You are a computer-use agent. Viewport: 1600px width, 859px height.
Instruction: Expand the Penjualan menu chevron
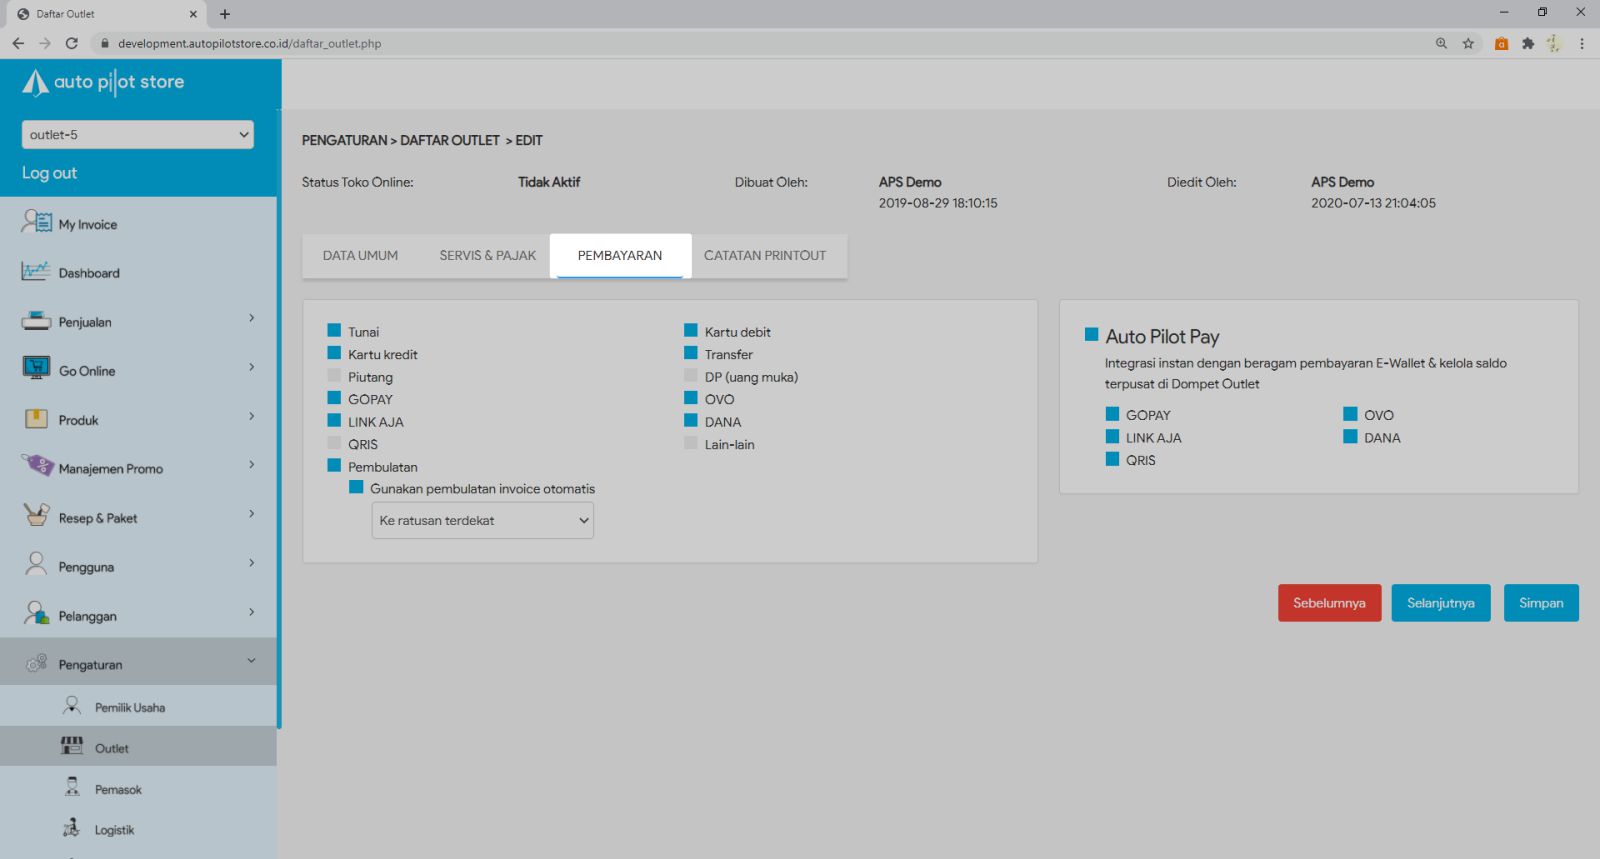[x=251, y=318]
